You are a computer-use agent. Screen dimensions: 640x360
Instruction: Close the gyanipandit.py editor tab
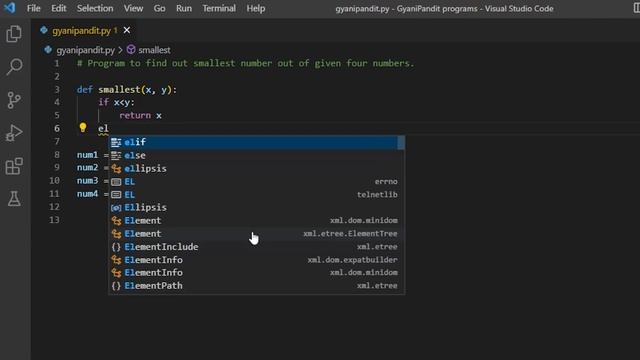127,30
